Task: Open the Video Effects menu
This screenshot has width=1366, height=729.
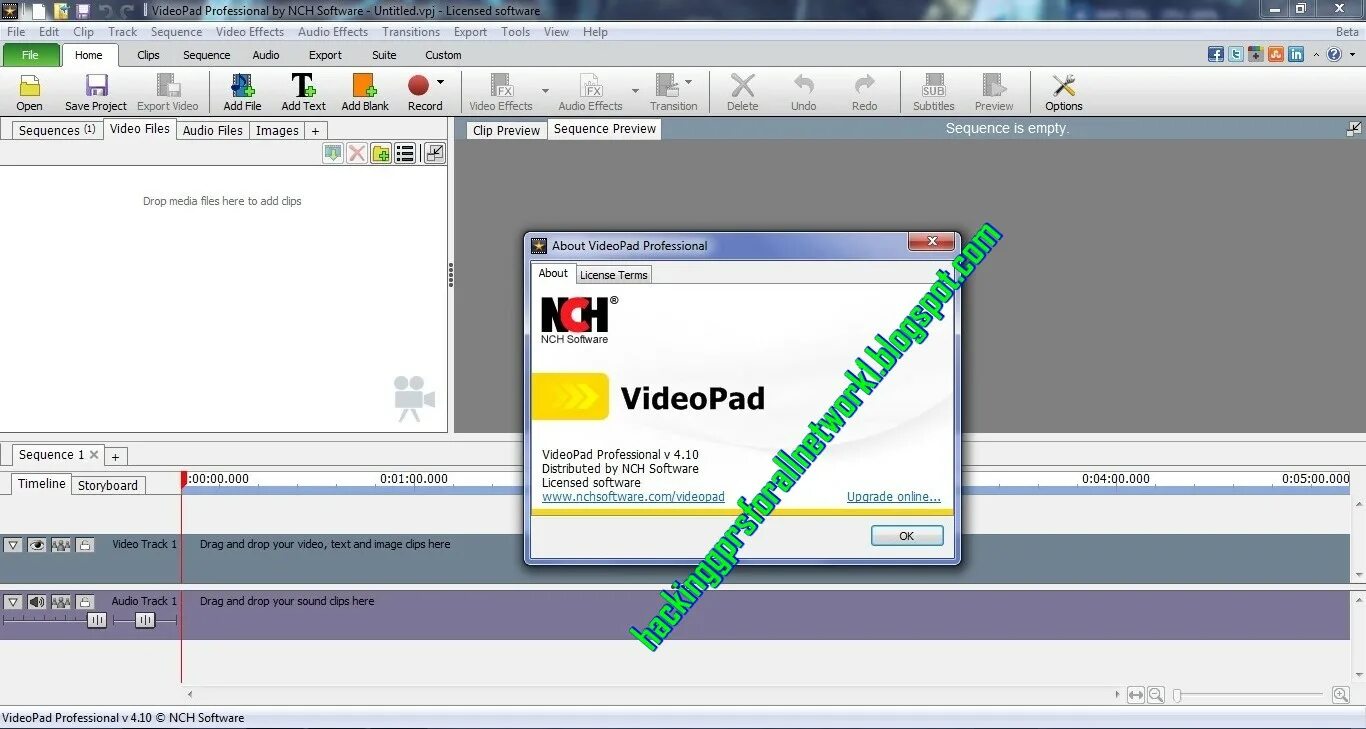Action: coord(250,32)
